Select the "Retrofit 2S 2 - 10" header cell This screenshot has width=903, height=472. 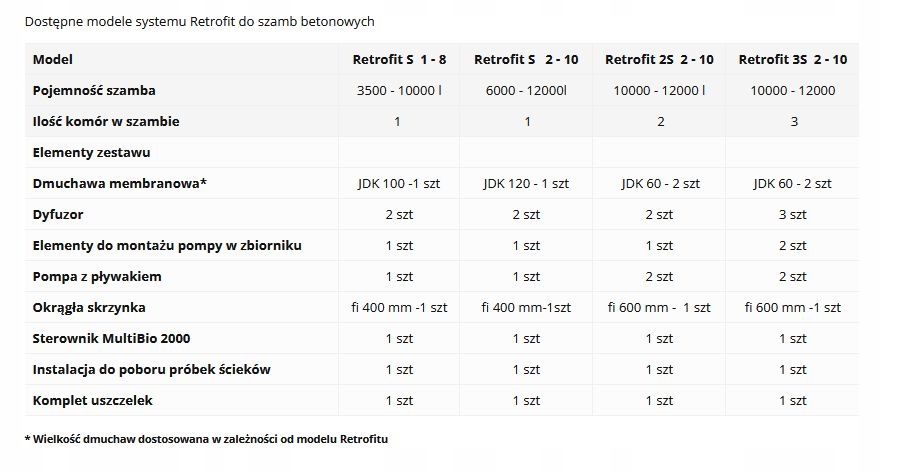[x=659, y=60]
